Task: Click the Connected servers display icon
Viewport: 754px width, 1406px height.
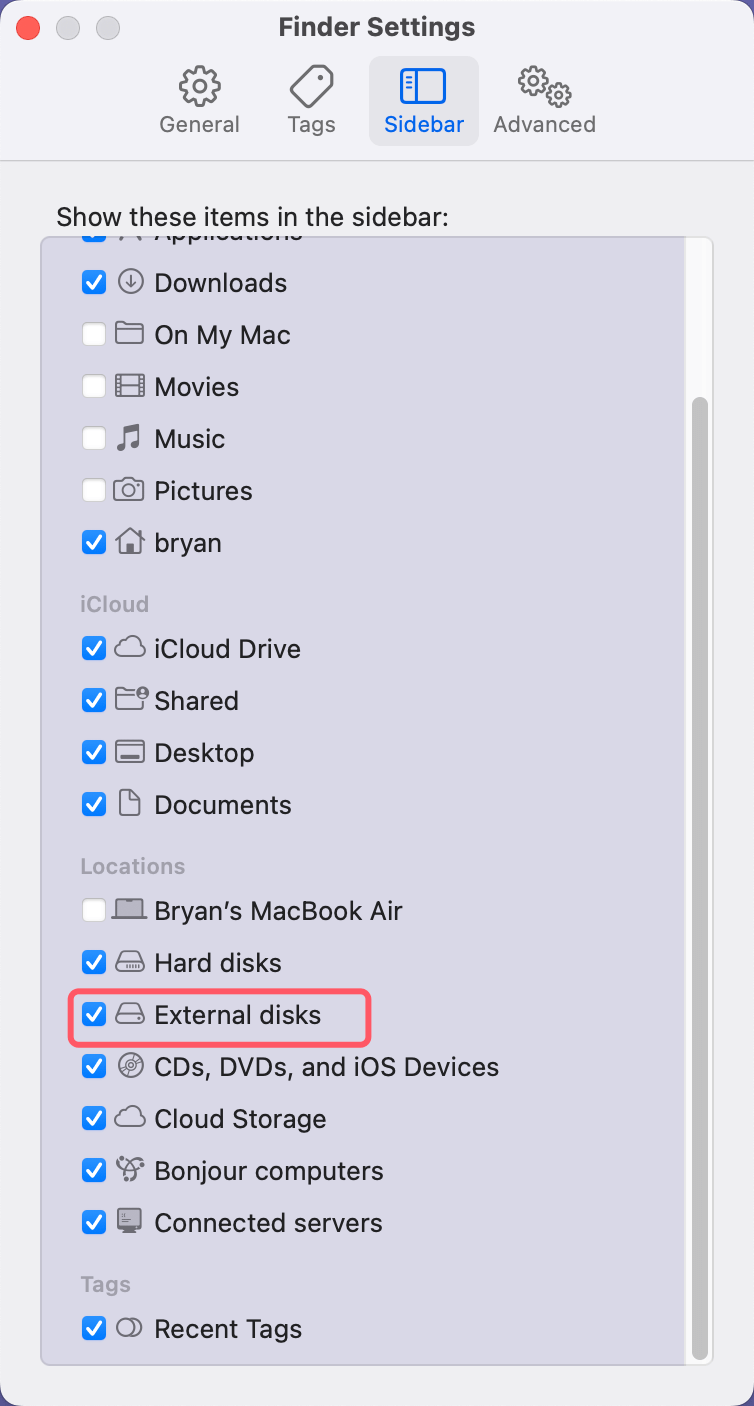Action: (130, 1222)
